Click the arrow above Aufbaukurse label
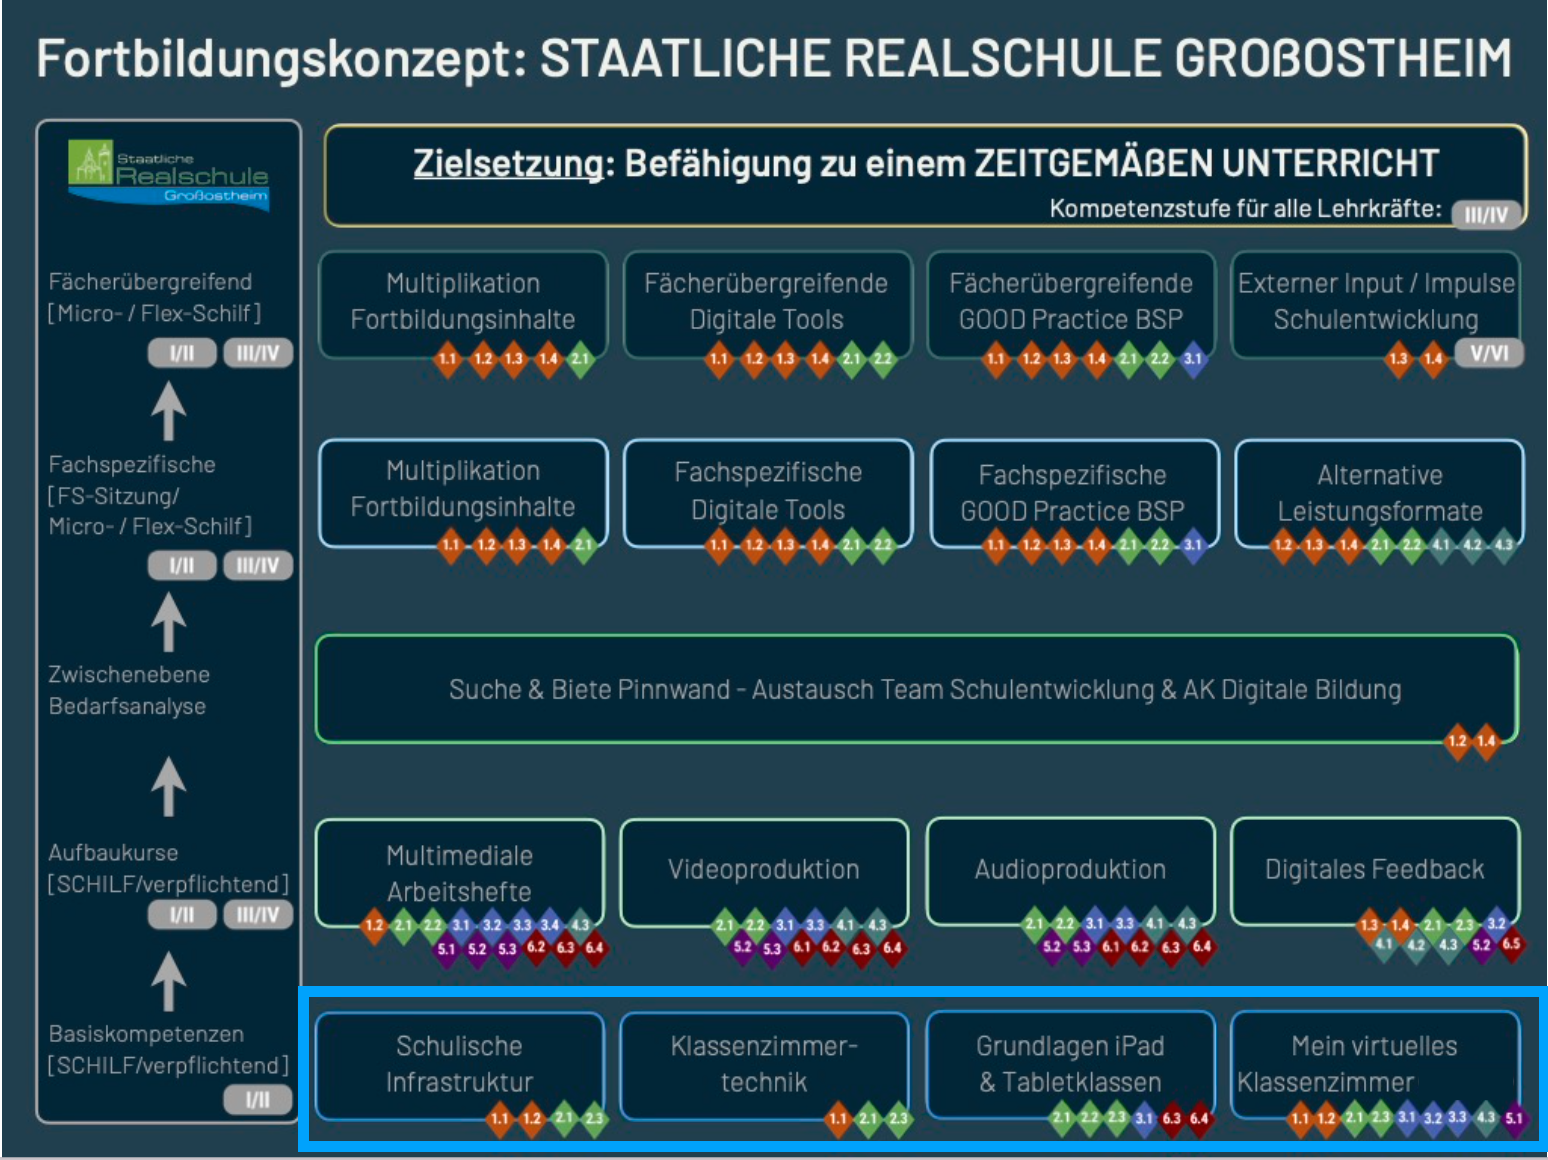 [x=168, y=786]
